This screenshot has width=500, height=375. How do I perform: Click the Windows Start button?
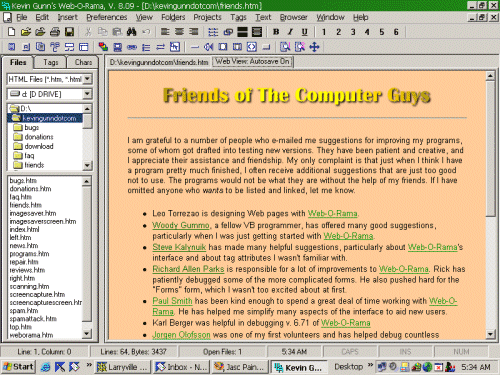(18, 367)
